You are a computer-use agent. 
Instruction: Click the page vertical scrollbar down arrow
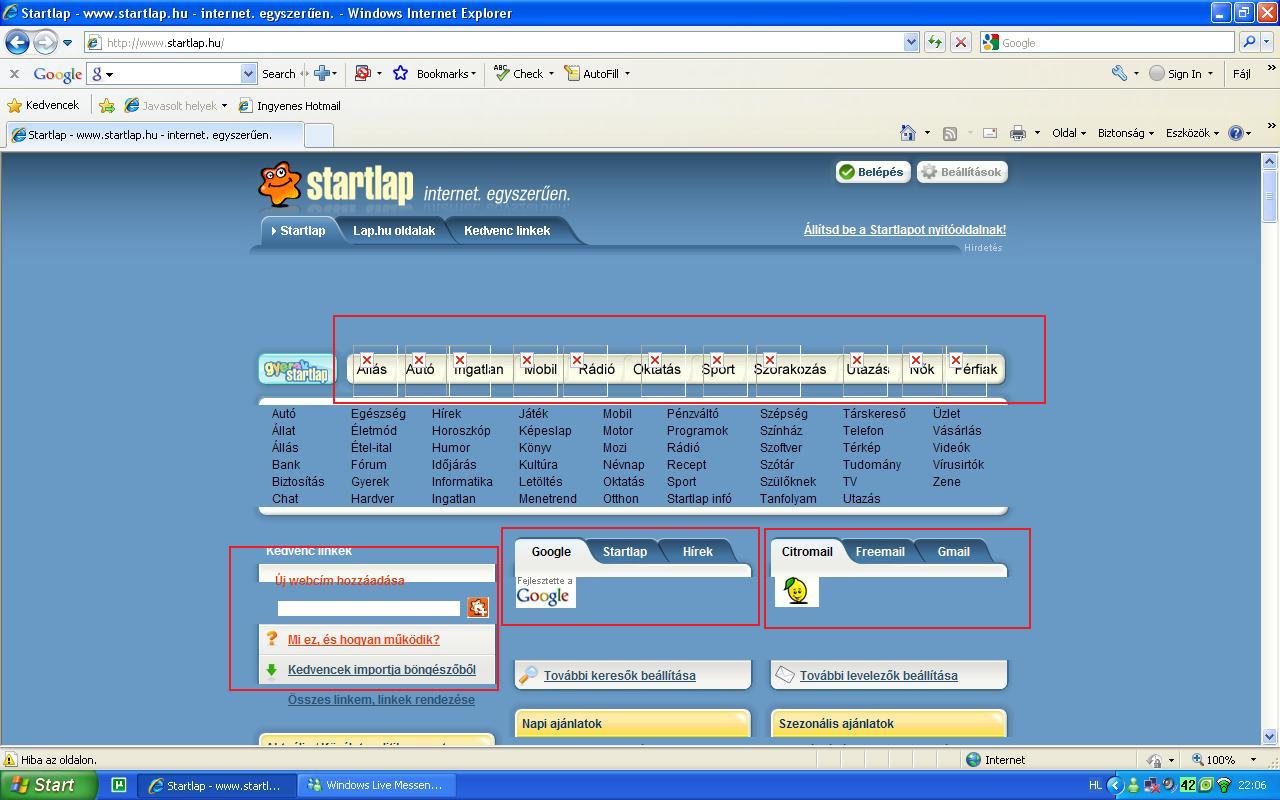point(1270,737)
